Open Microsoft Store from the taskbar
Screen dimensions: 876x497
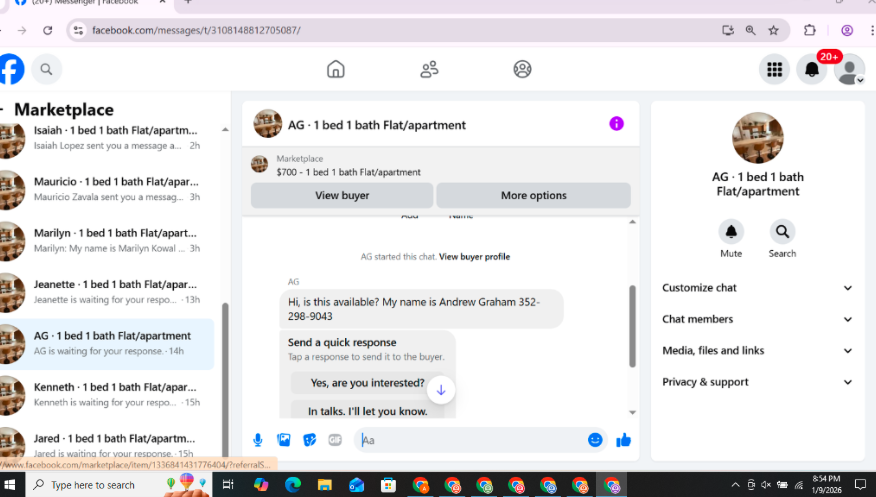[388, 485]
